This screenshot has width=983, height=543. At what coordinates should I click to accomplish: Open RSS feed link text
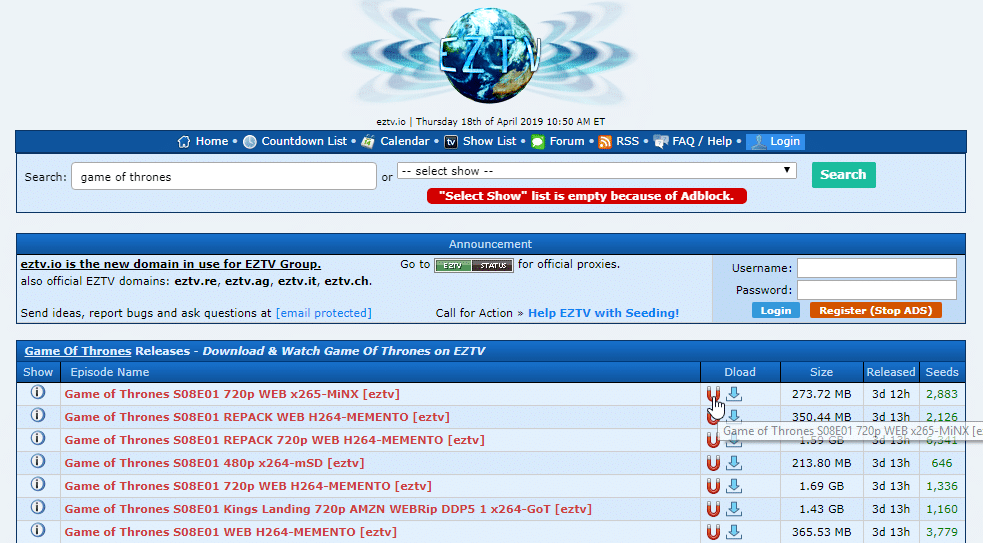point(628,141)
